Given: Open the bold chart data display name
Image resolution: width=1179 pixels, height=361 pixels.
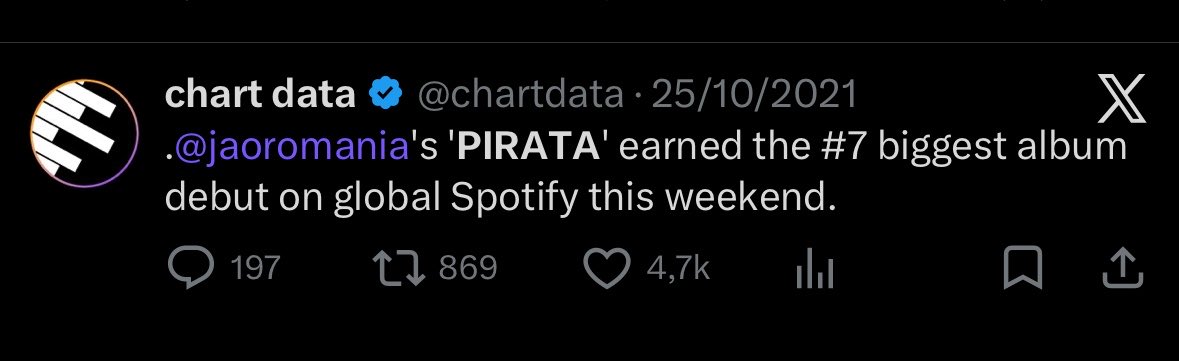Looking at the screenshot, I should coord(260,95).
